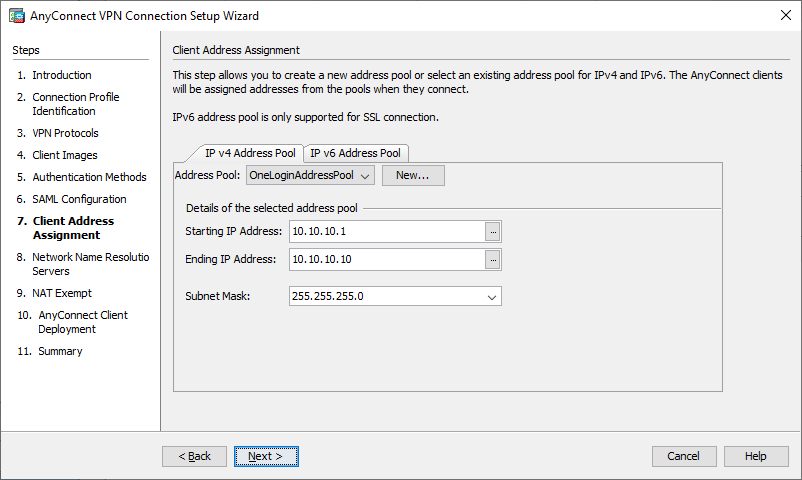Open browse button for Ending IP Address
The width and height of the screenshot is (802, 480).
(x=493, y=260)
